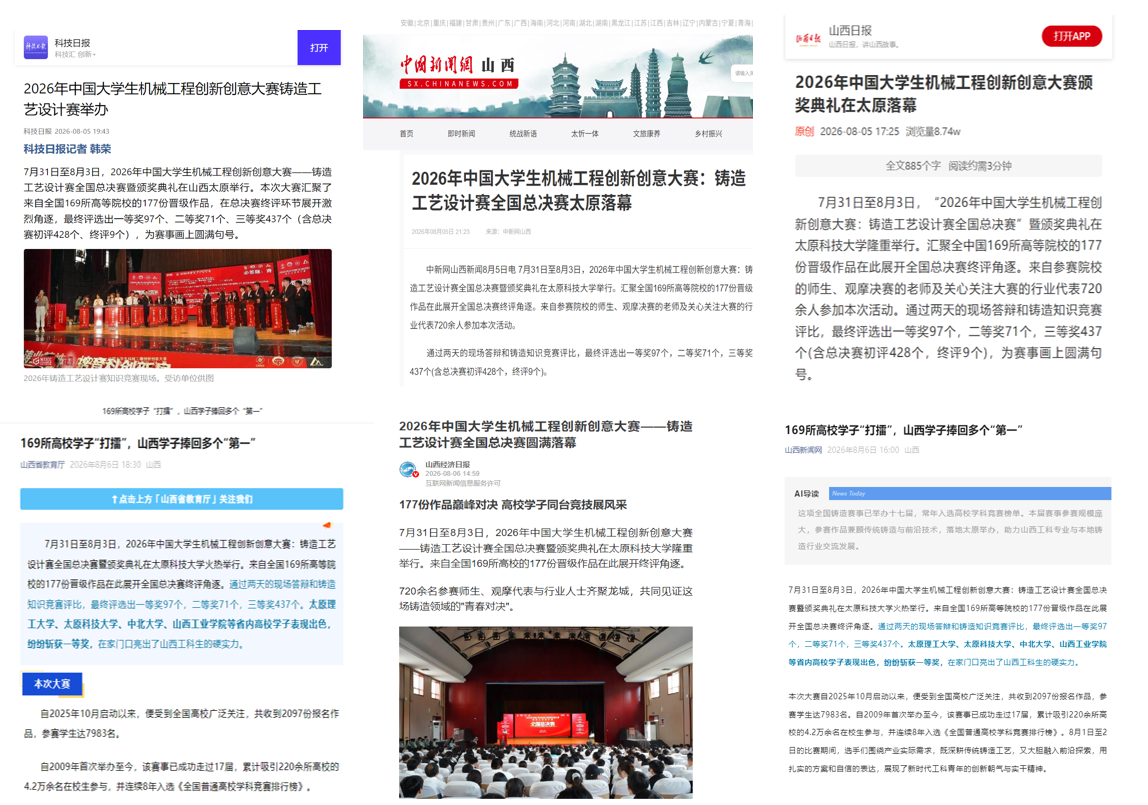Click the 科技日报 purple app logo
The height and width of the screenshot is (805, 1148).
click(36, 48)
